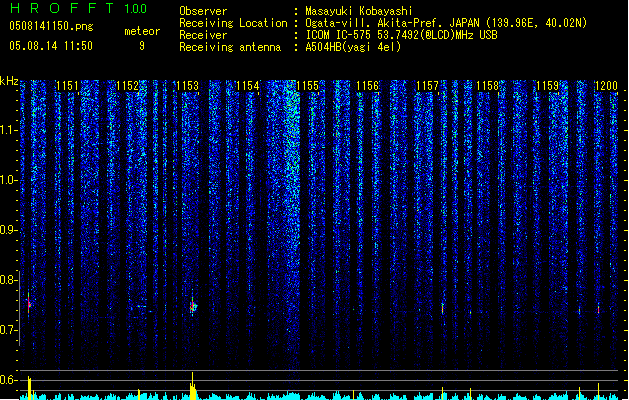
Task: Click the Receiving antenna label
Action: click(x=230, y=47)
